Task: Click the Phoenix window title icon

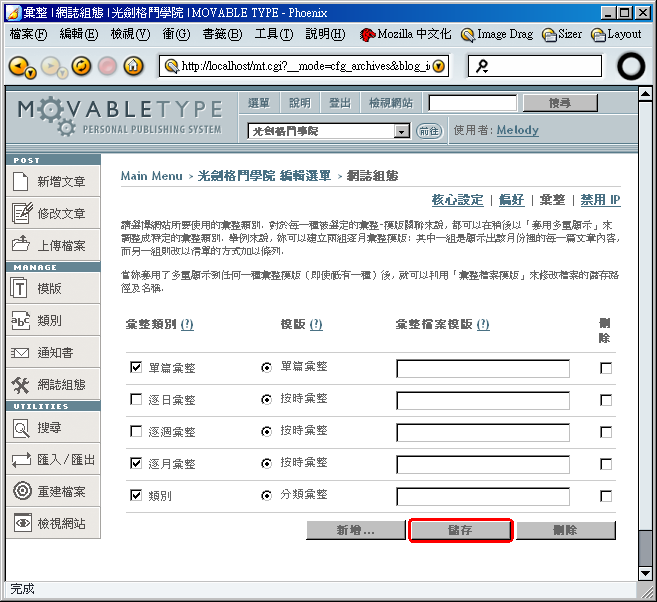Action: tap(13, 13)
